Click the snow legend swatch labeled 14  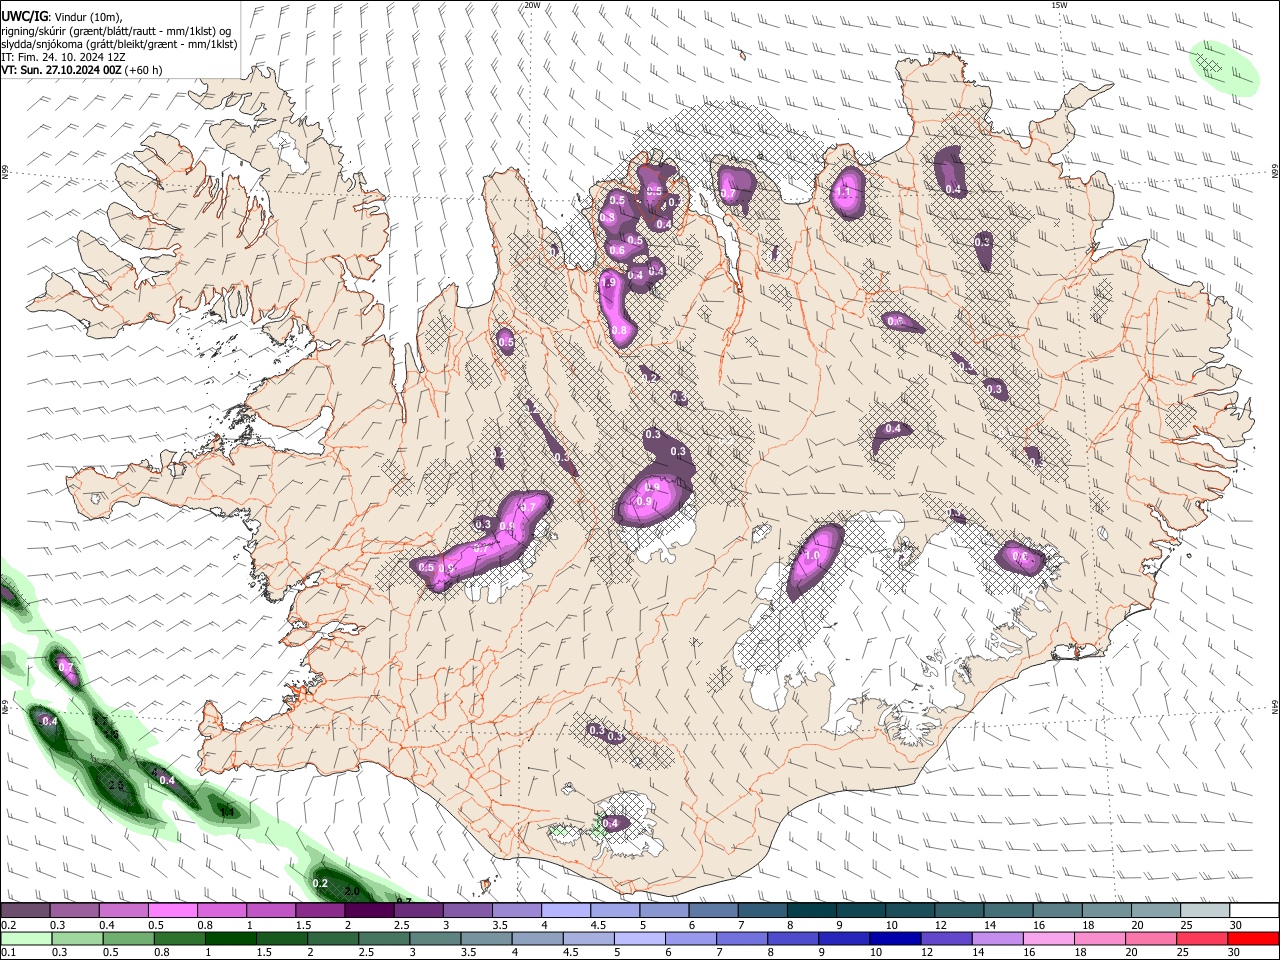tap(1007, 911)
